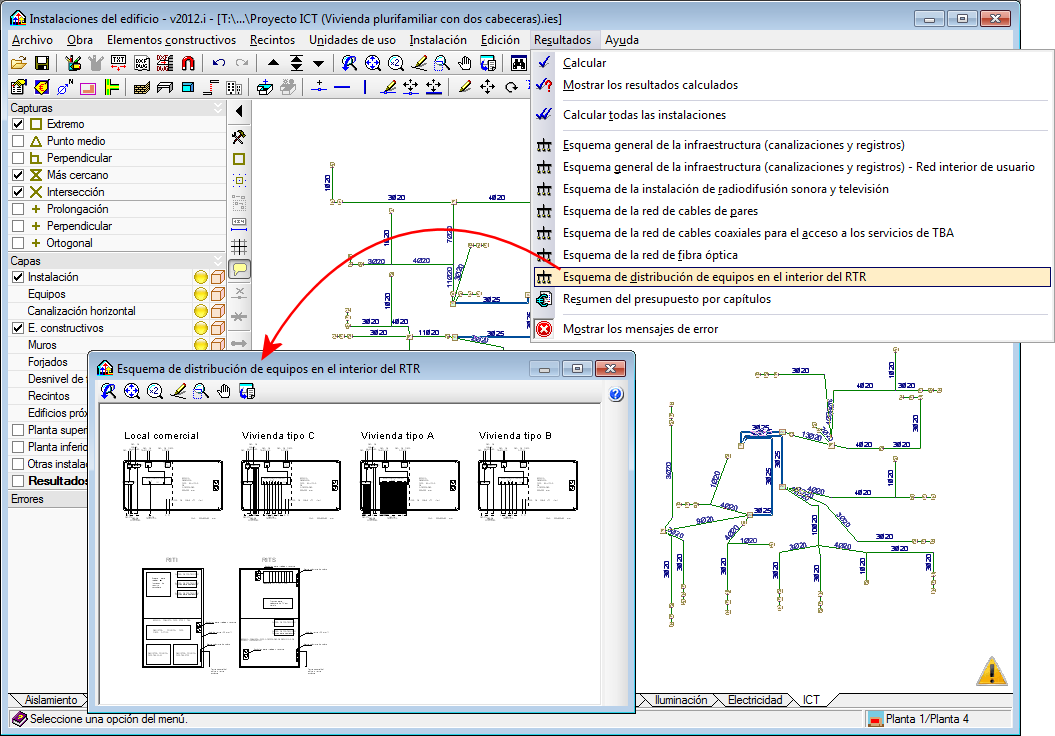Toggle the Instalación layer checkbox
The image size is (1055, 736).
(x=18, y=277)
